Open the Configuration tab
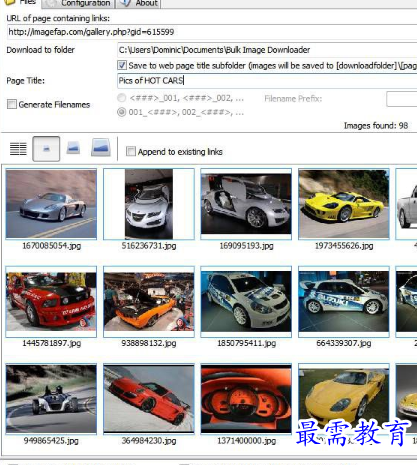The height and width of the screenshot is (465, 417). click(x=80, y=3)
